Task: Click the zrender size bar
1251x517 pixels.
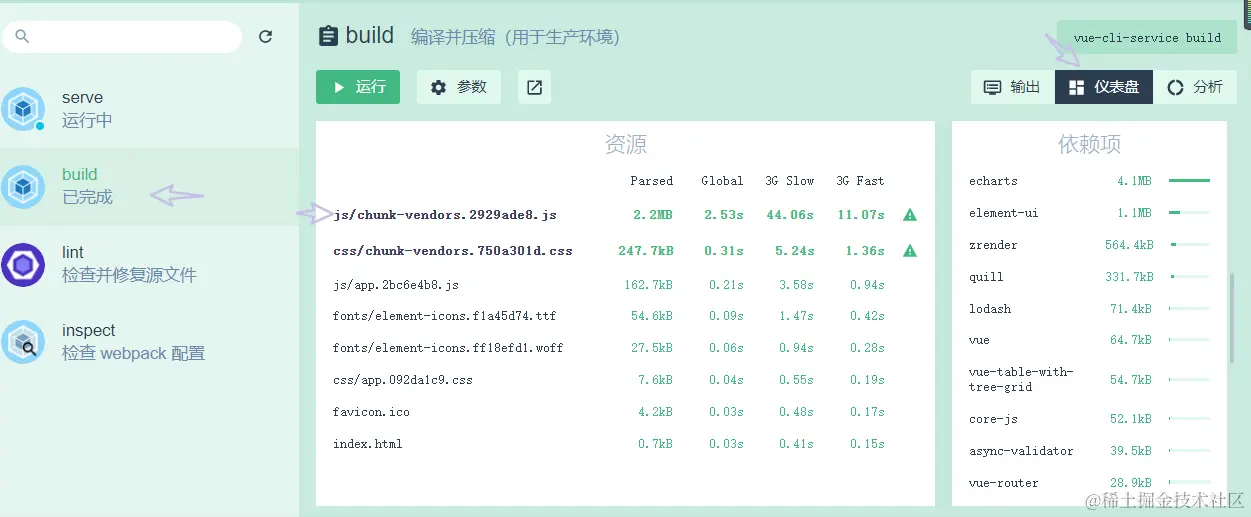Action: 1189,245
